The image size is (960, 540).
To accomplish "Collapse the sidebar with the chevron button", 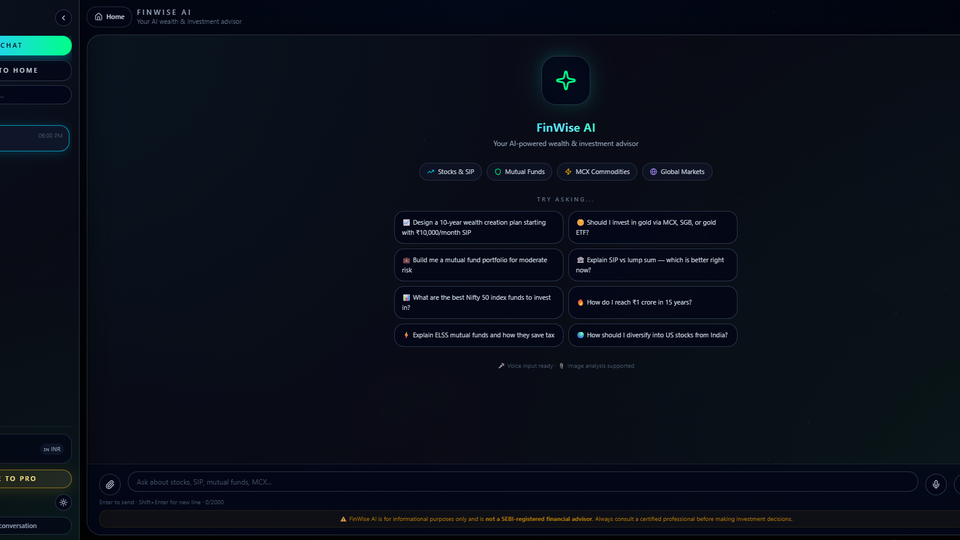I will point(63,17).
